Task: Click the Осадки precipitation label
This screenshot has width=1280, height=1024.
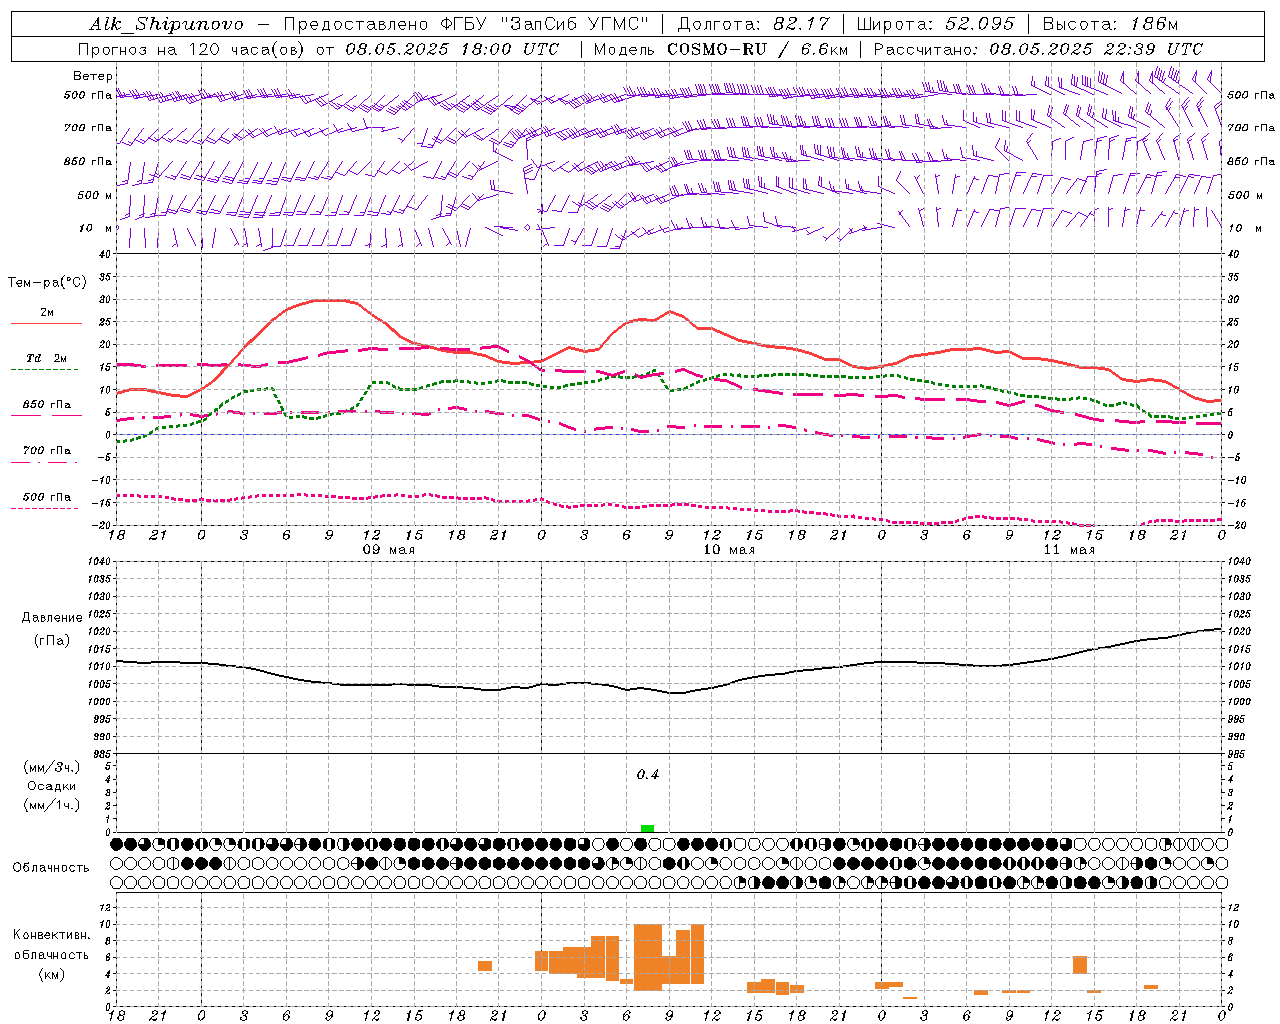Action: click(51, 786)
